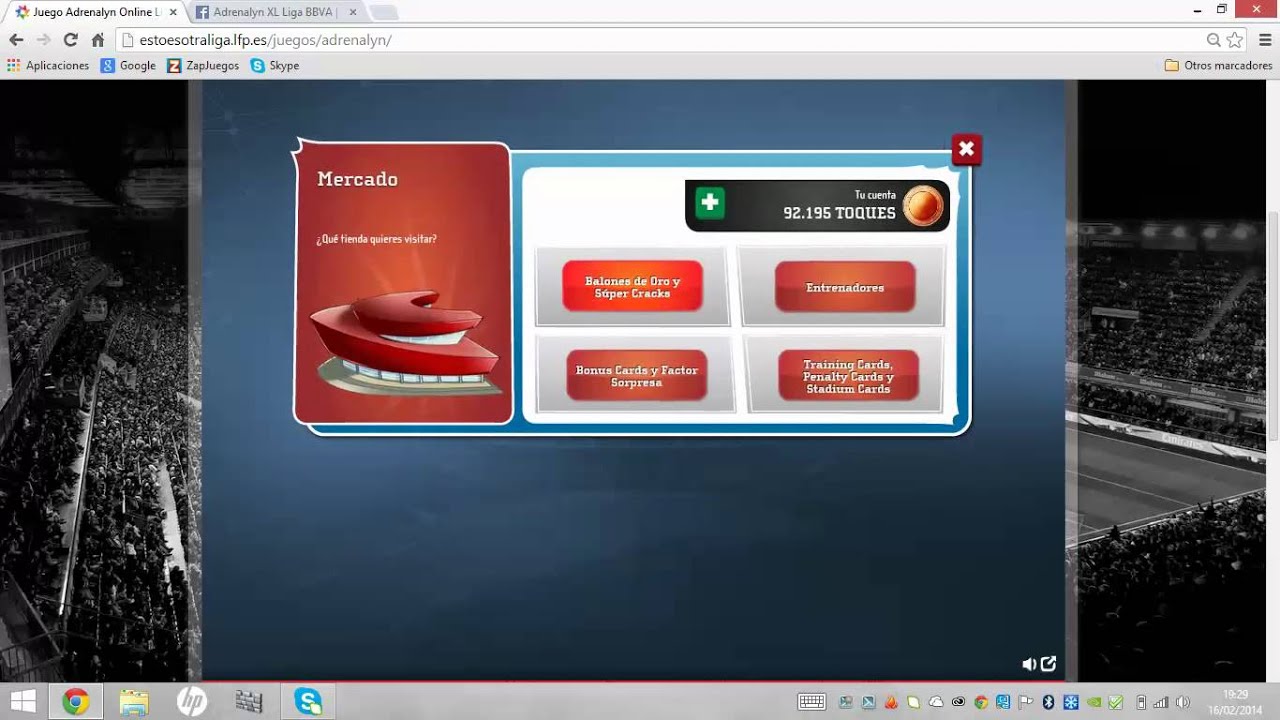1280x720 pixels.
Task: Click the Bluetooth tray icon
Action: pos(1048,702)
